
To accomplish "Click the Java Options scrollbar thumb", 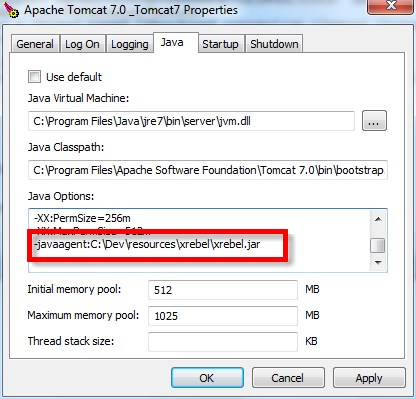I will click(378, 246).
